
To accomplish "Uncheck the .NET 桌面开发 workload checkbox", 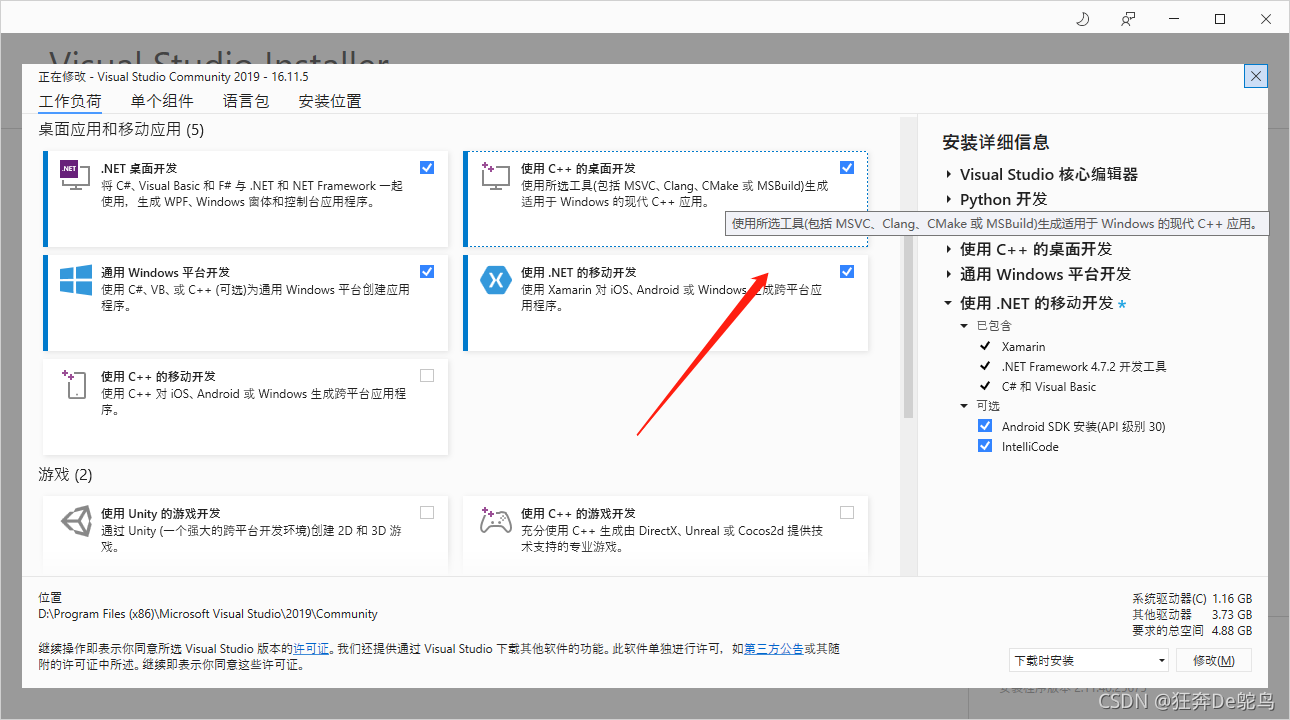I will pos(427,167).
